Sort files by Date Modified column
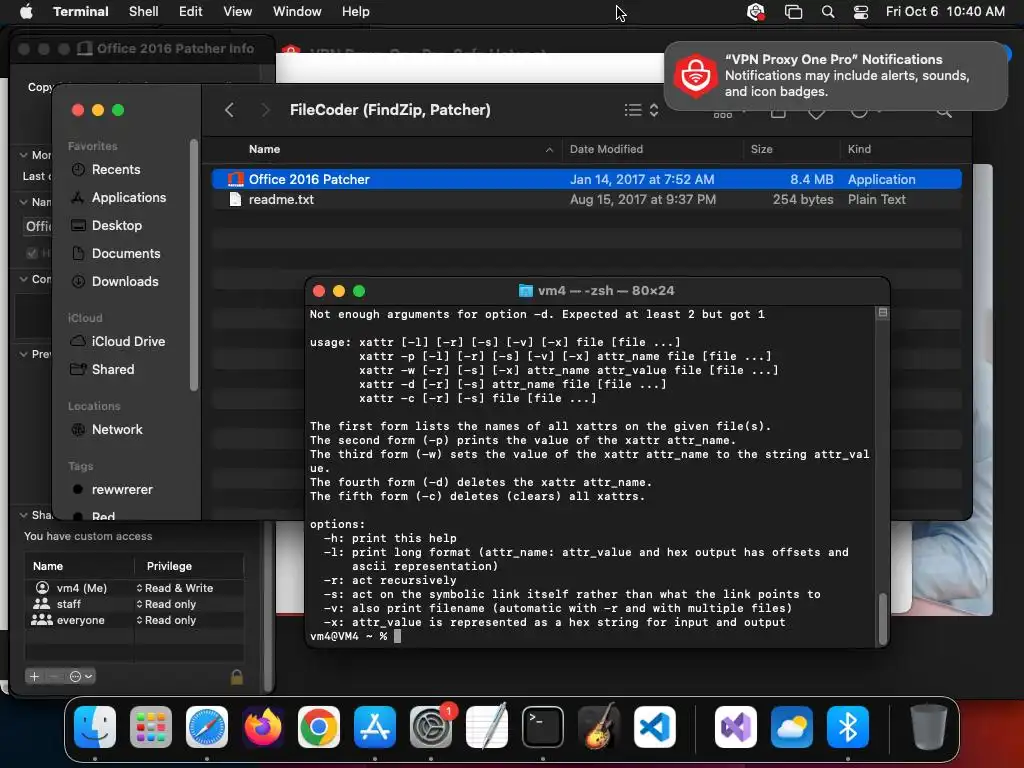The image size is (1024, 768). [653, 149]
